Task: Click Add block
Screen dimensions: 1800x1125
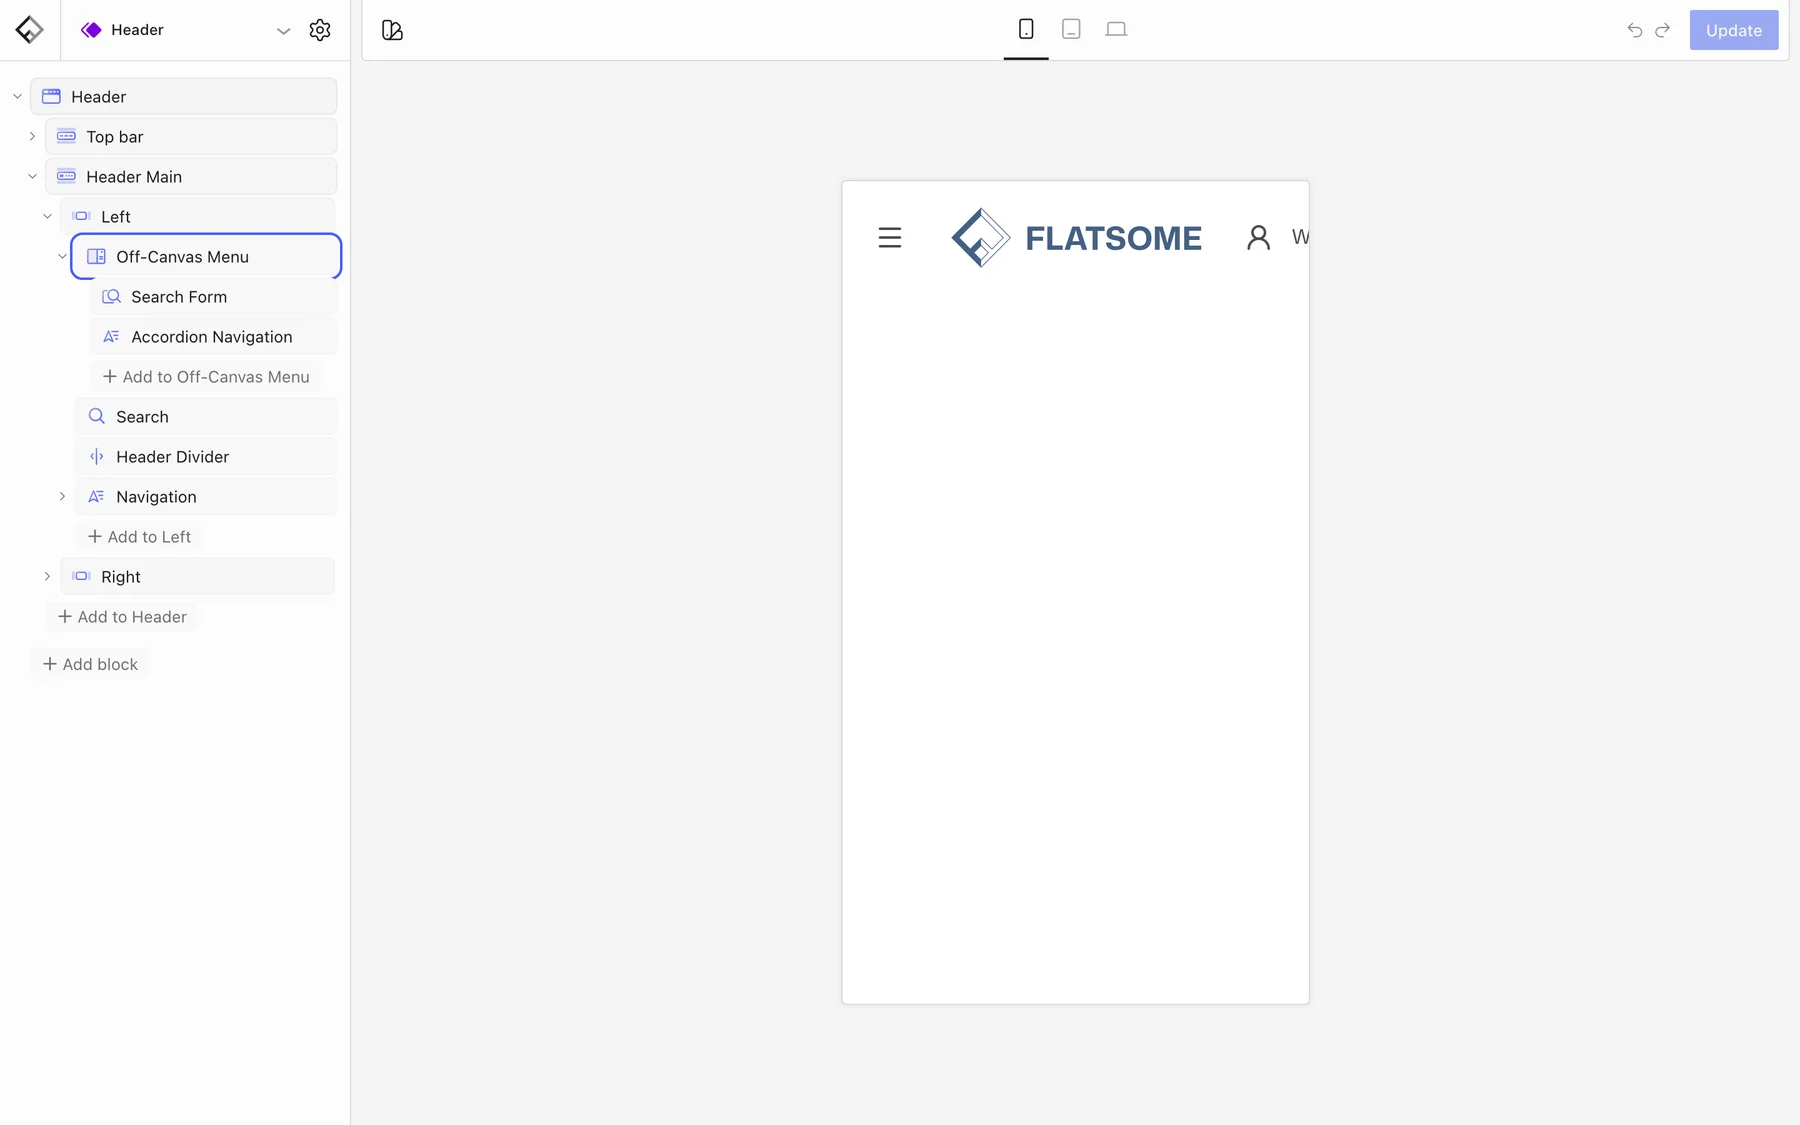Action: [x=90, y=664]
